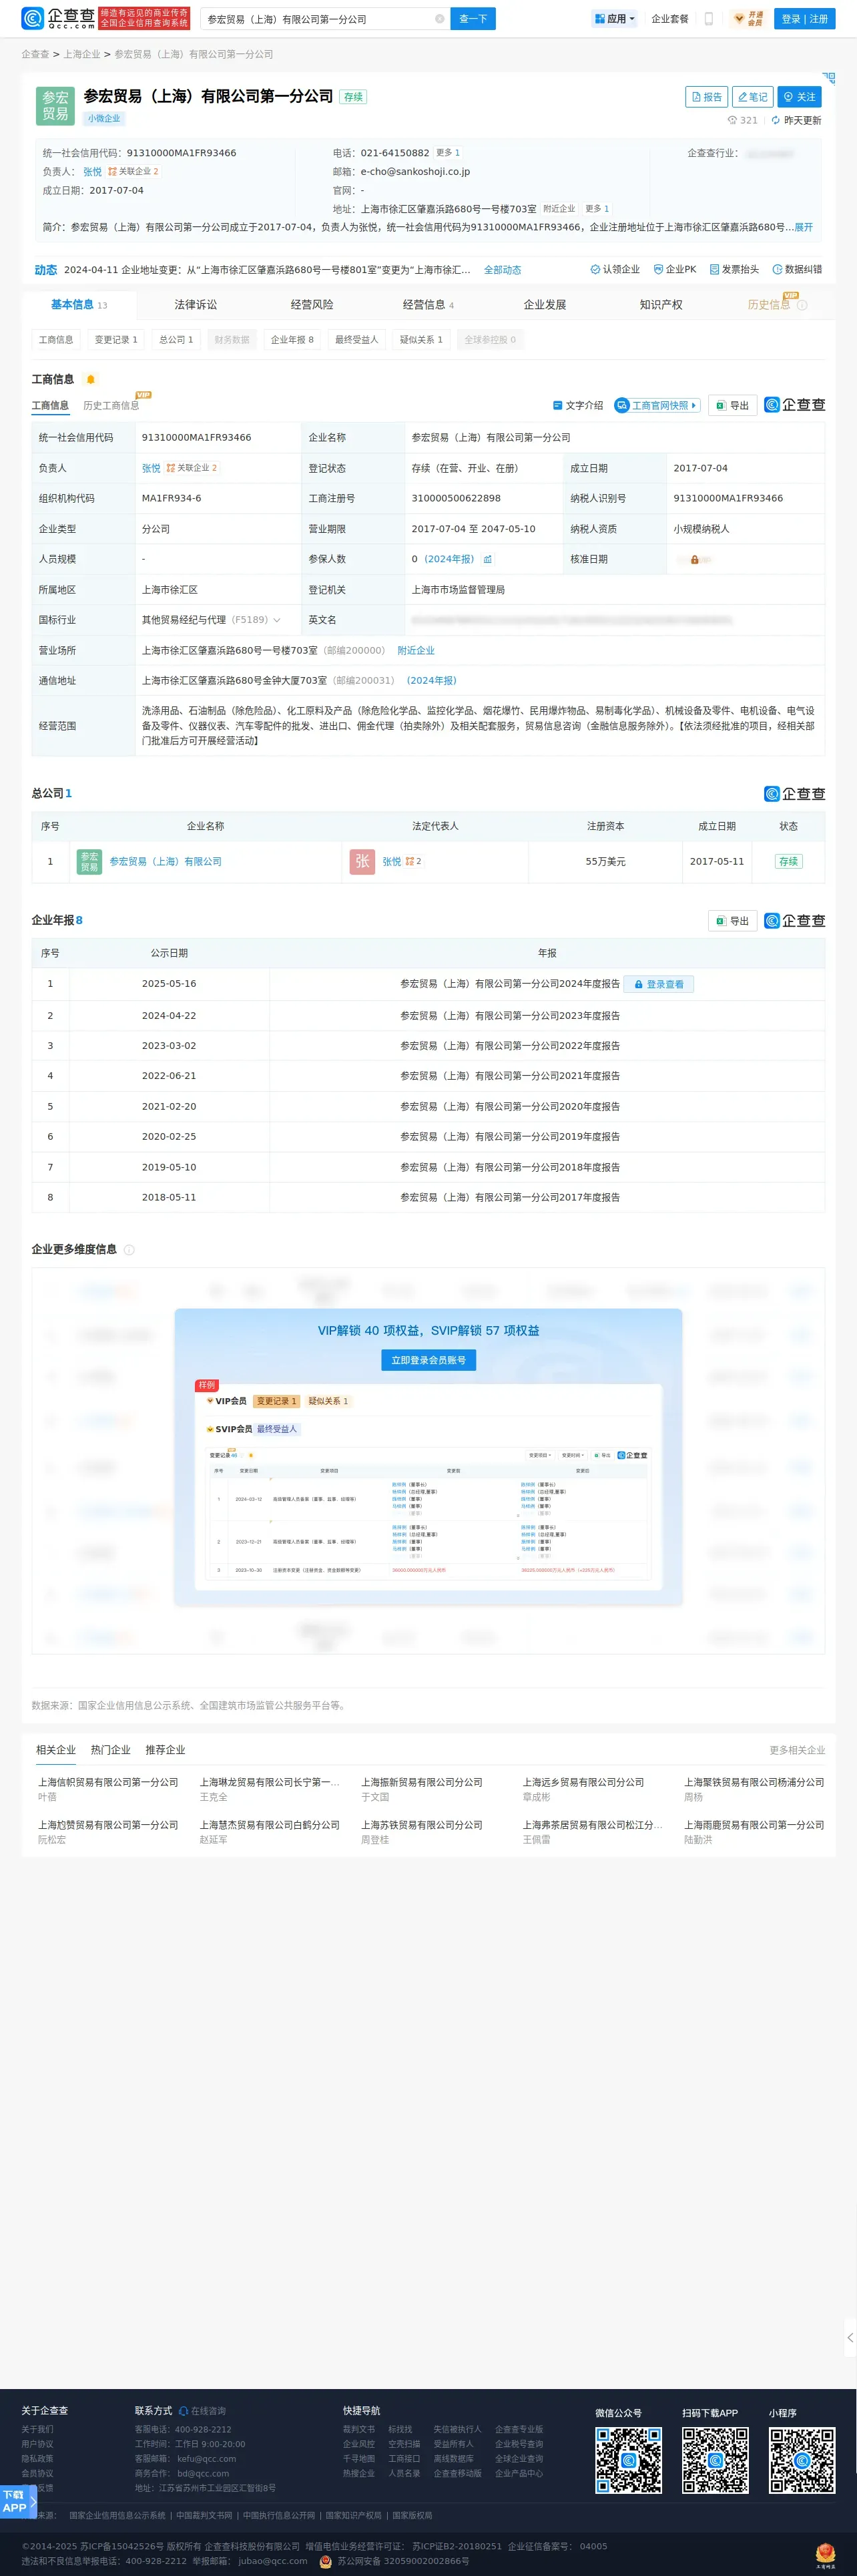This screenshot has height=2576, width=857.
Task: Expand 国标行业 F5189 chevron
Action: coord(277,620)
